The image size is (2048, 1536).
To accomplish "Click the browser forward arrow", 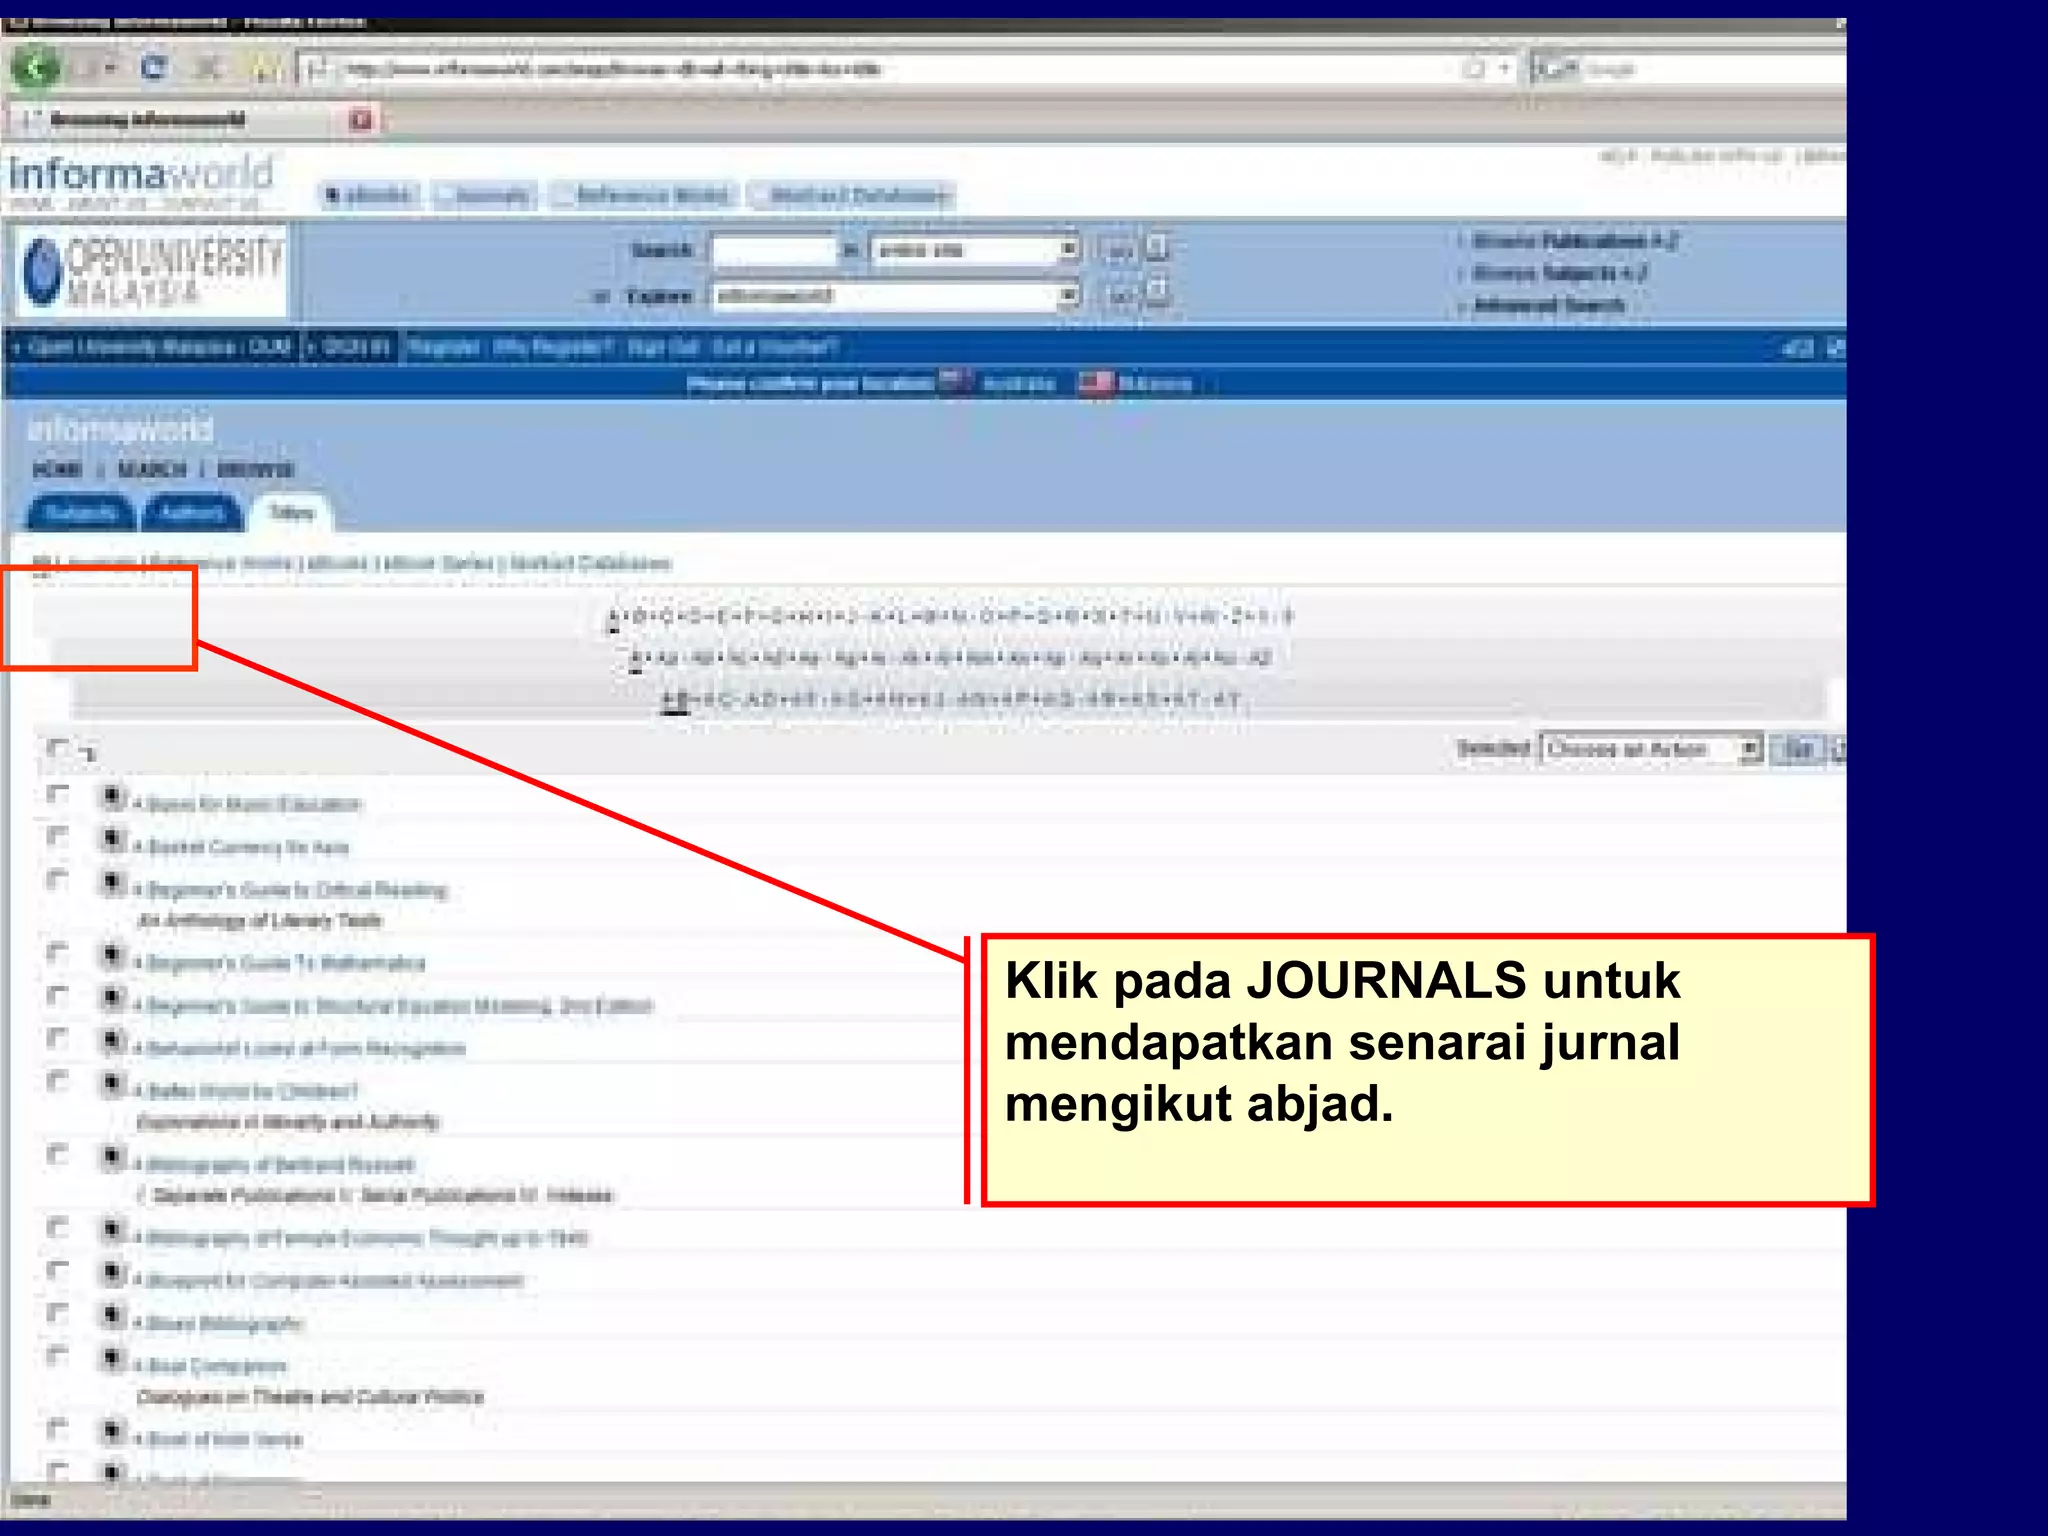I will coord(88,69).
